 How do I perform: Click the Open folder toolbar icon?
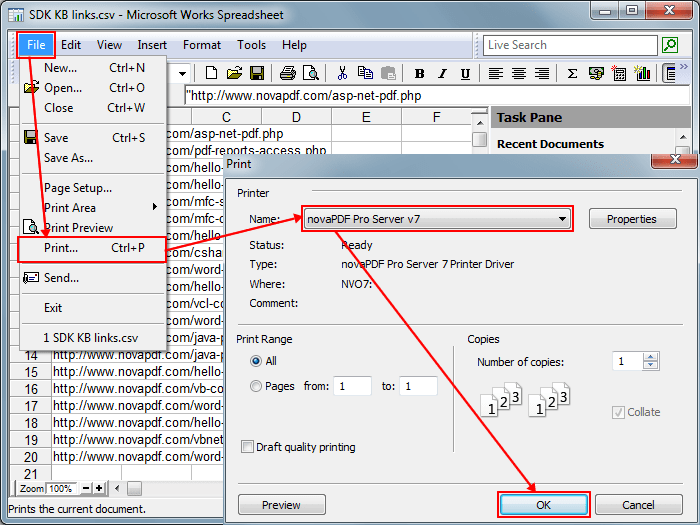click(234, 73)
